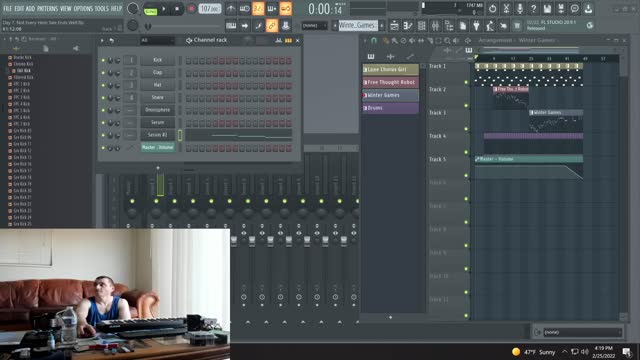This screenshot has width=640, height=360.
Task: Click the render export audio icon
Action: pos(561,9)
